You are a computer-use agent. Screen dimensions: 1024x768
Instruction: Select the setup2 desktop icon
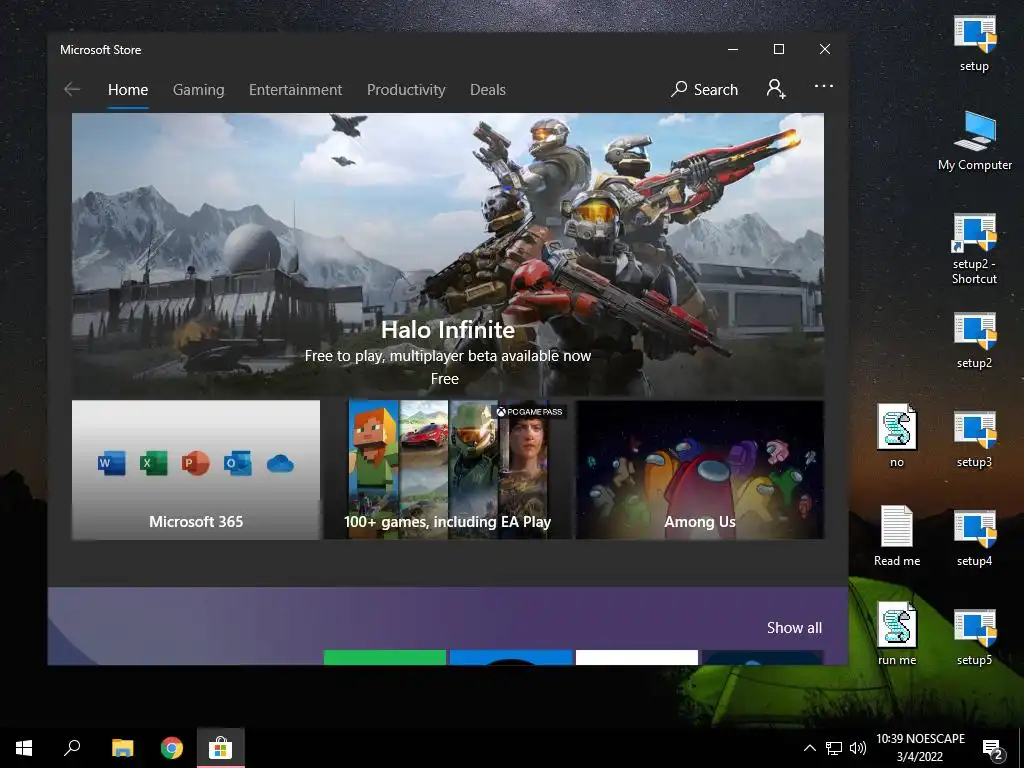coord(974,341)
